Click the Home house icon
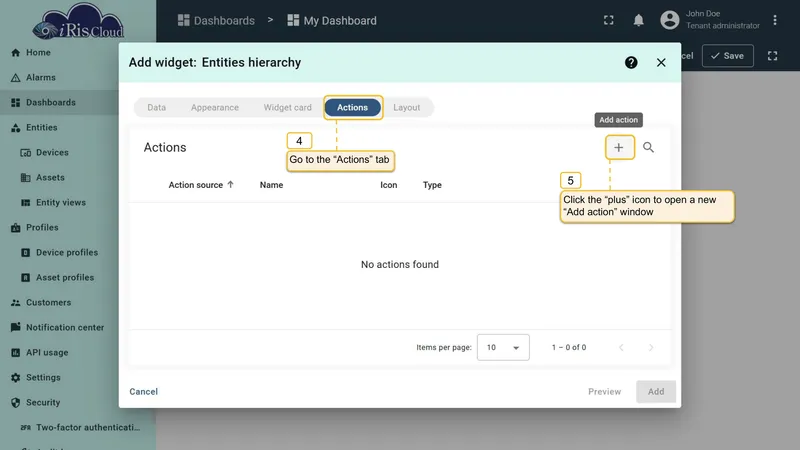Image resolution: width=800 pixels, height=450 pixels. click(16, 53)
